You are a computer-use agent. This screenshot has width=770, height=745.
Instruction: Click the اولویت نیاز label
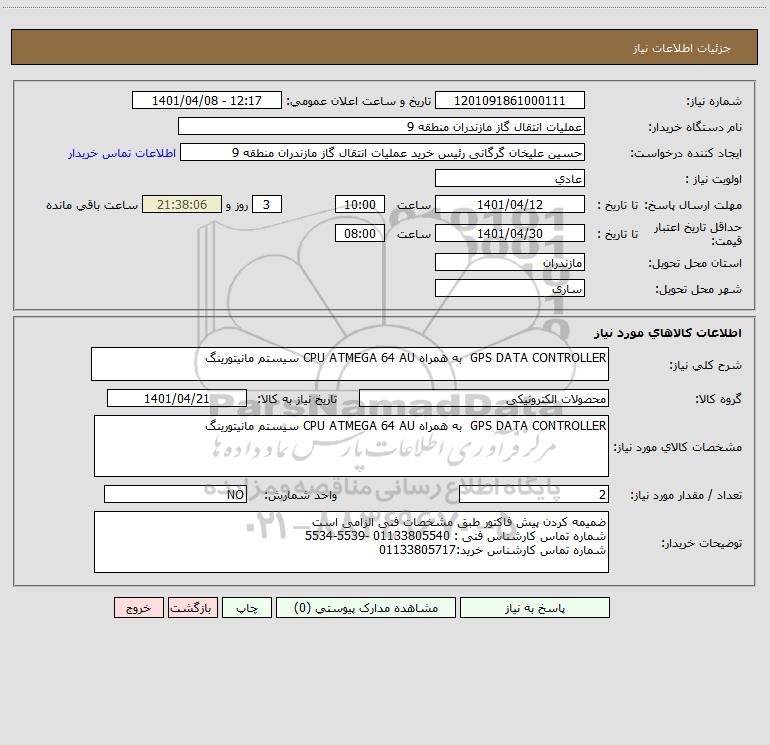(714, 179)
